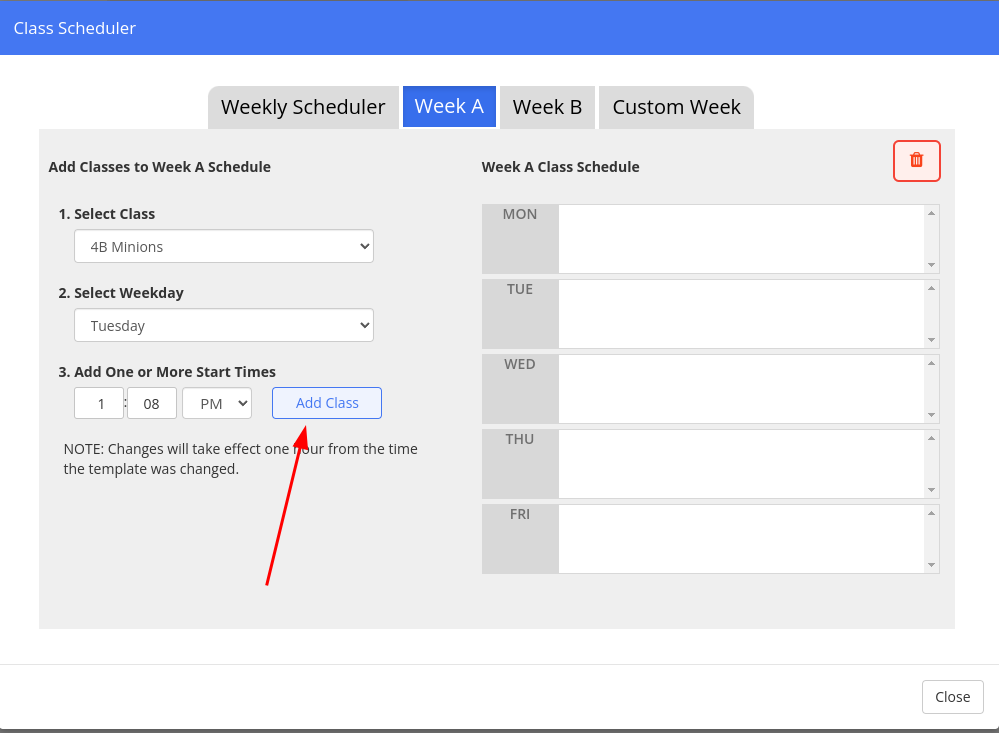Click the "Add Classes to Week A Schedule" heading

tap(159, 167)
